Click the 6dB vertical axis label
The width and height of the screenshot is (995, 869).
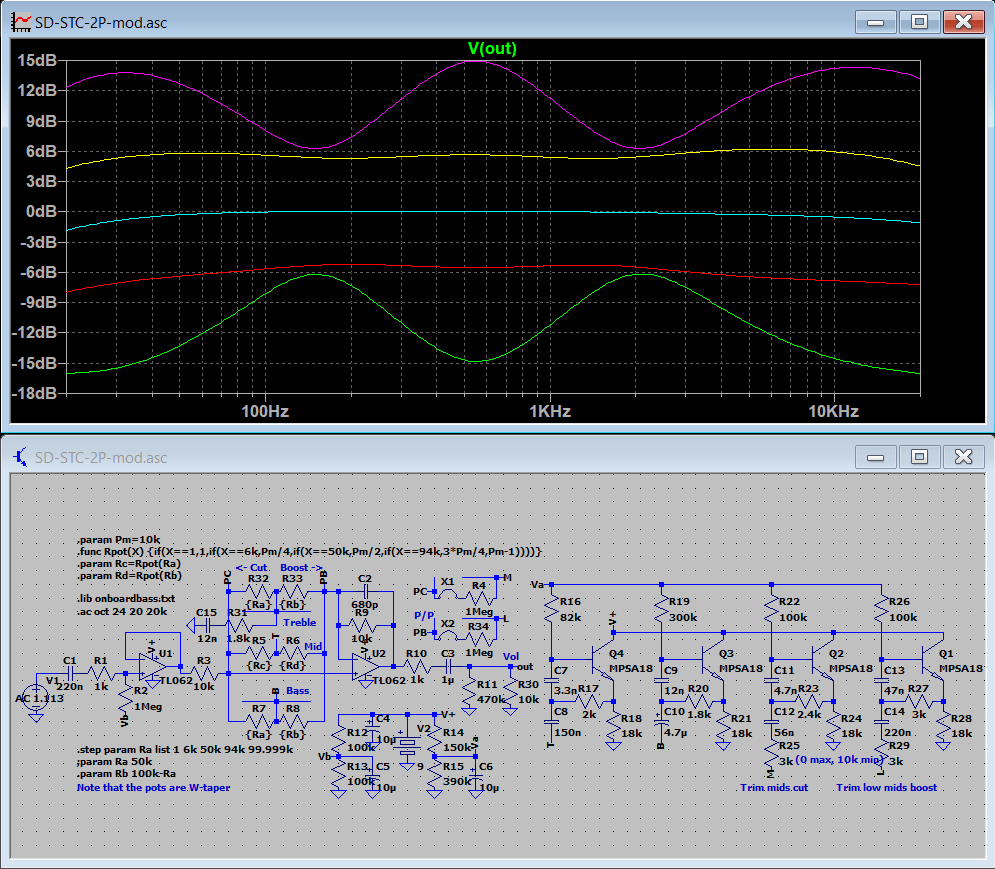(x=41, y=151)
